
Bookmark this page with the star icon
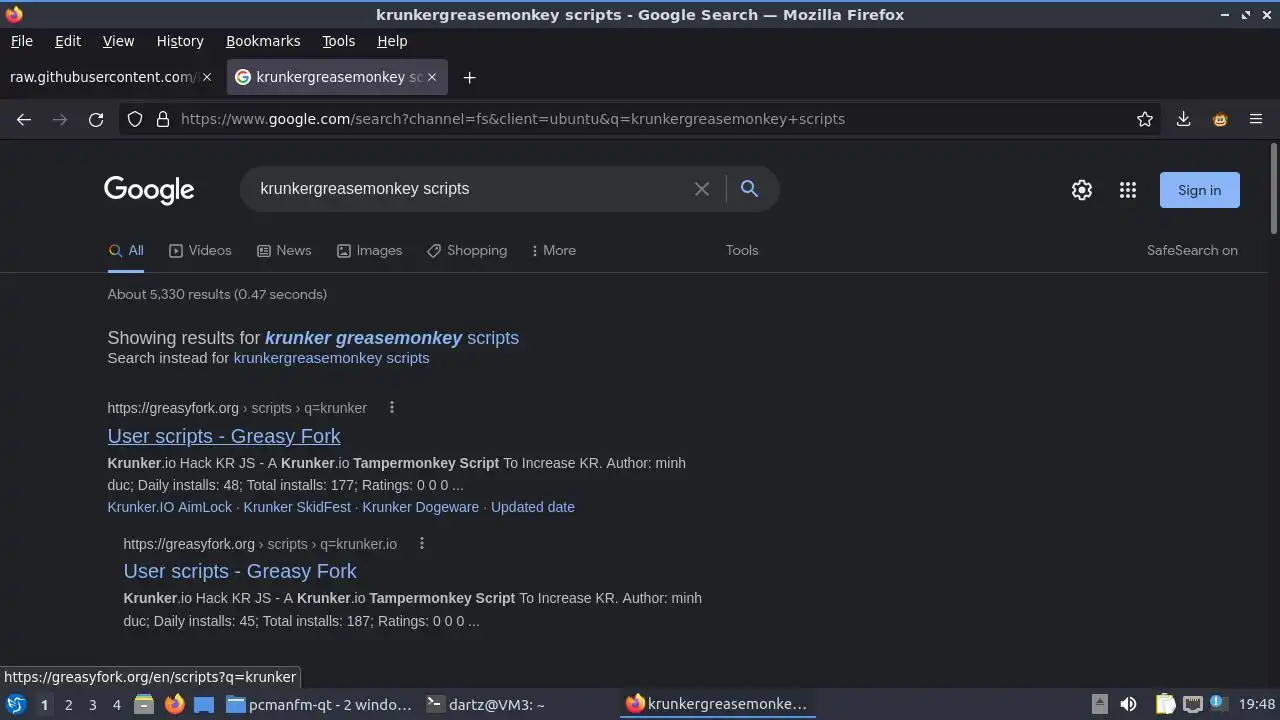click(1145, 119)
